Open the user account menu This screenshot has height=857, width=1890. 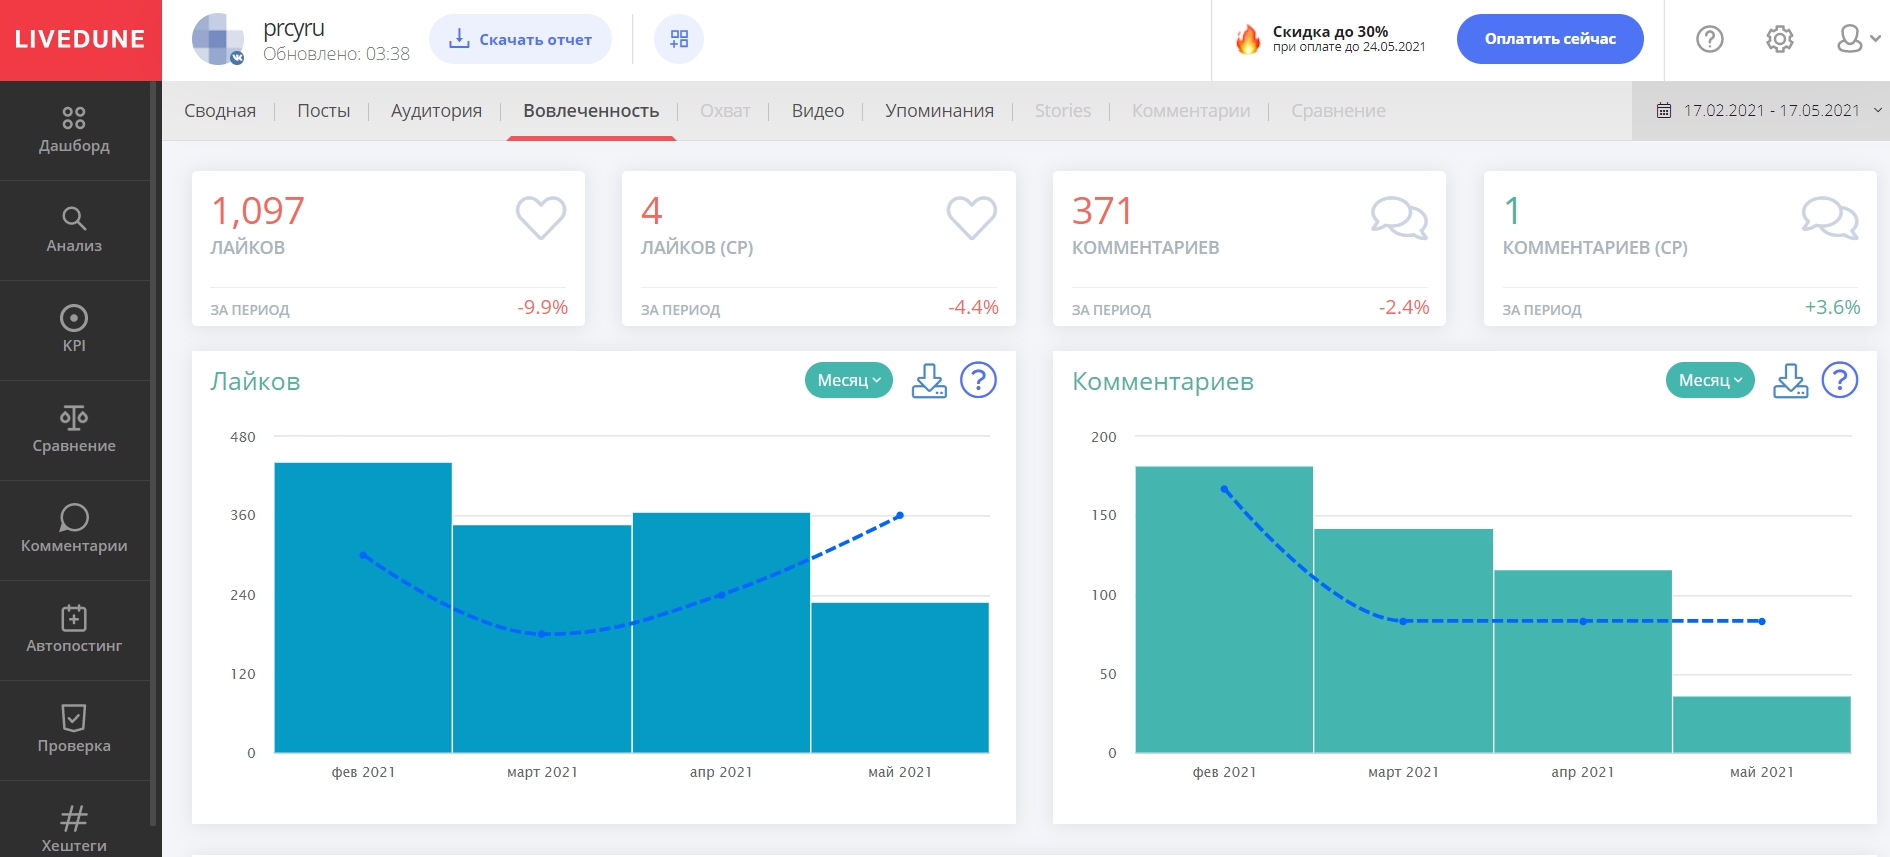click(1855, 39)
